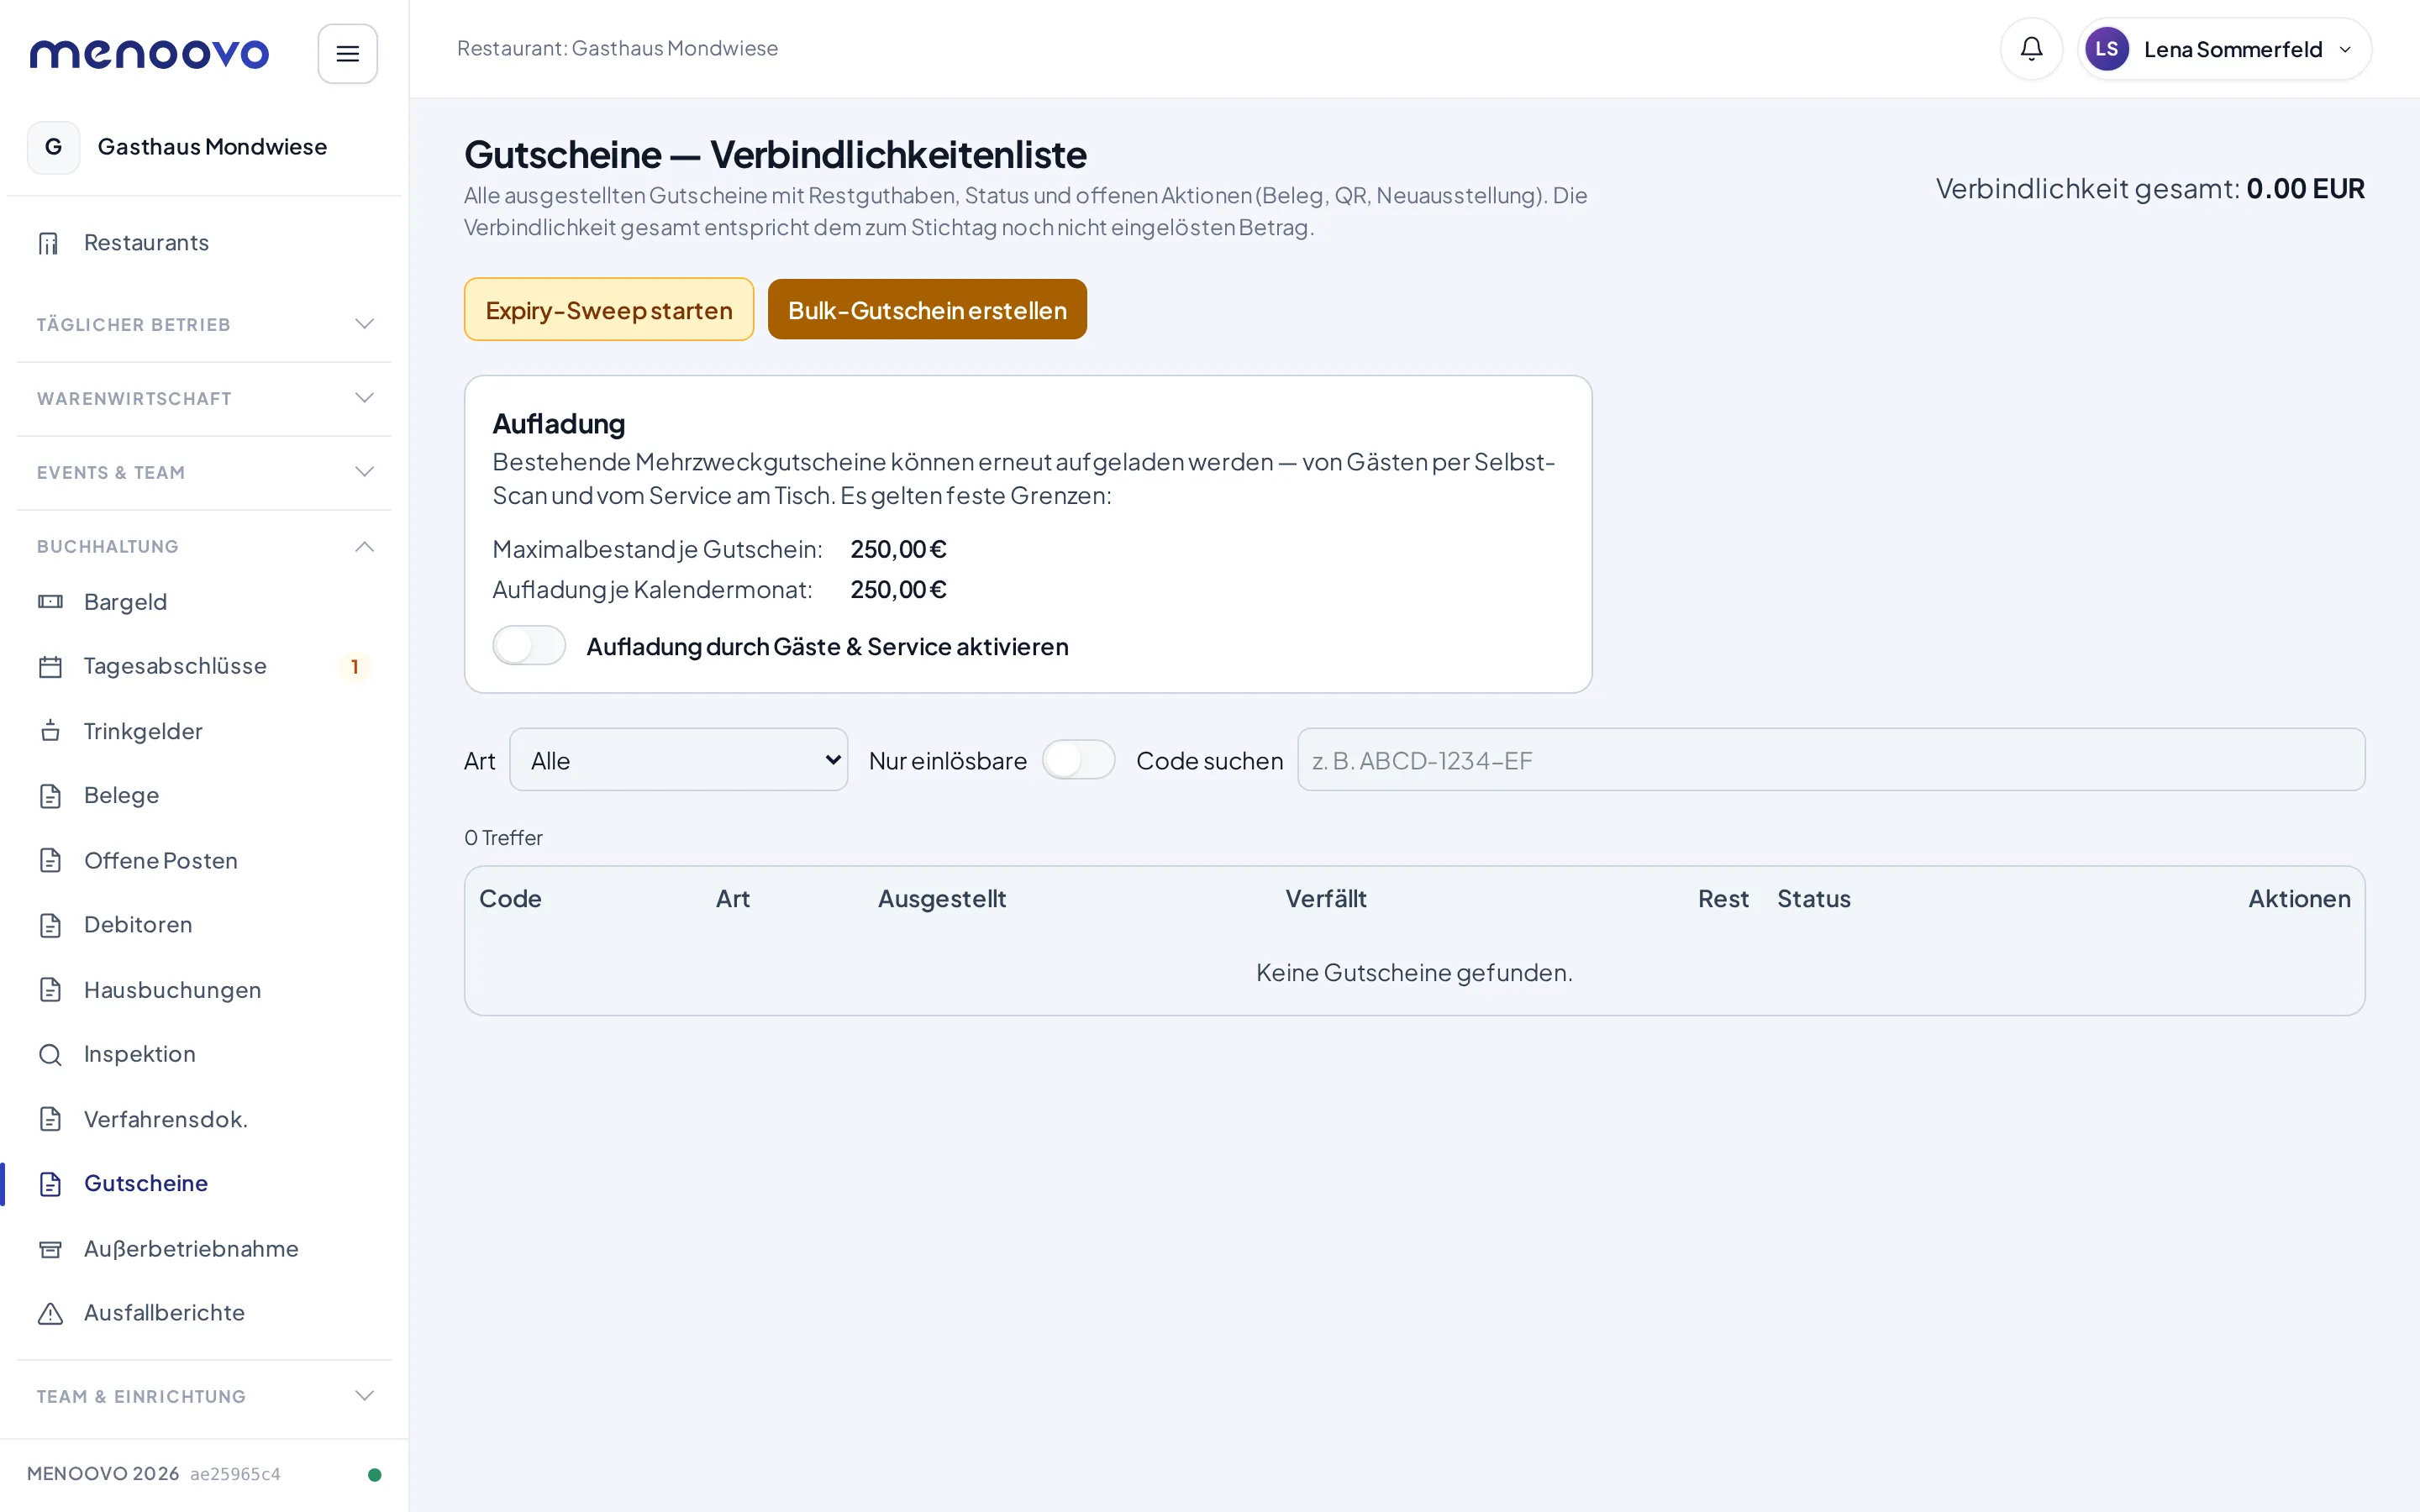Open the Lena Sommerfeld account menu
This screenshot has width=2420, height=1512.
(x=2224, y=49)
